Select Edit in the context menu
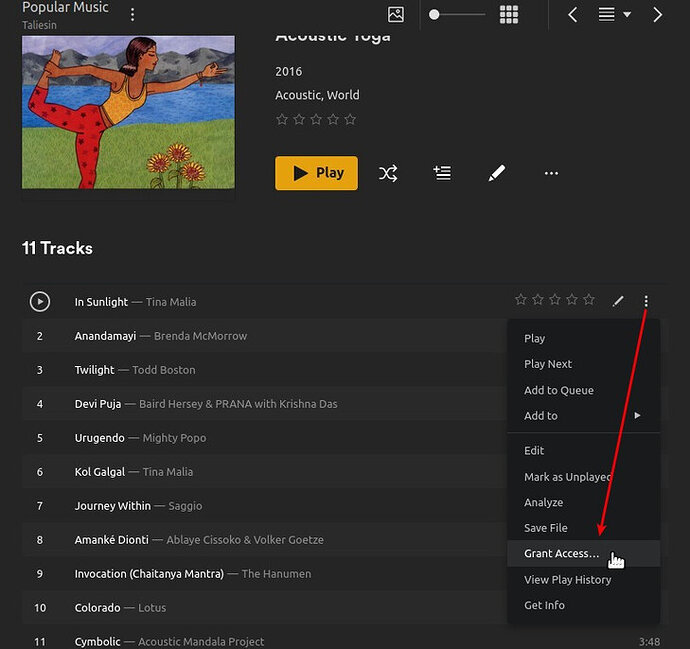This screenshot has width=690, height=649. [584, 451]
